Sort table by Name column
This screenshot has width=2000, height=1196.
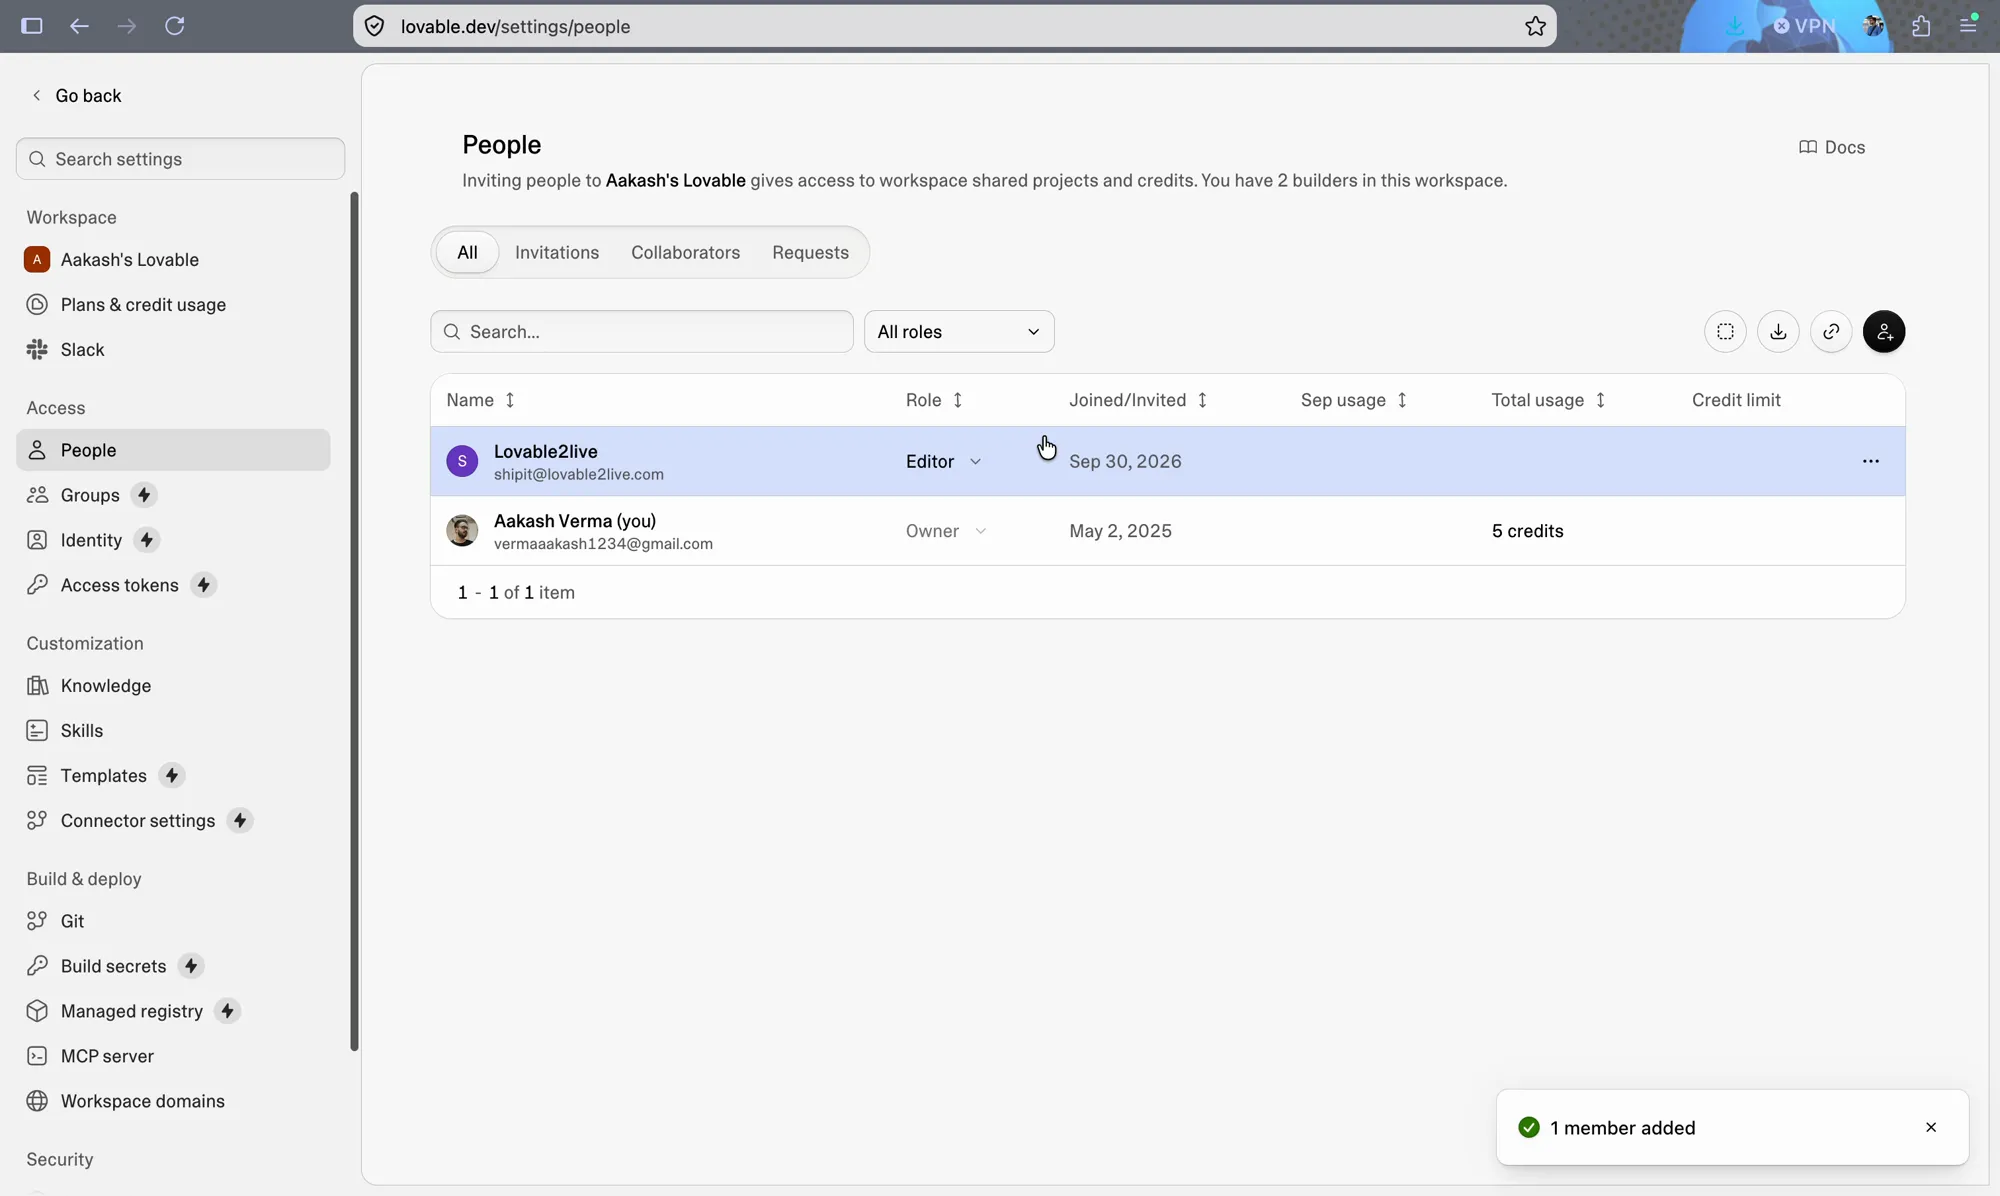click(x=481, y=400)
